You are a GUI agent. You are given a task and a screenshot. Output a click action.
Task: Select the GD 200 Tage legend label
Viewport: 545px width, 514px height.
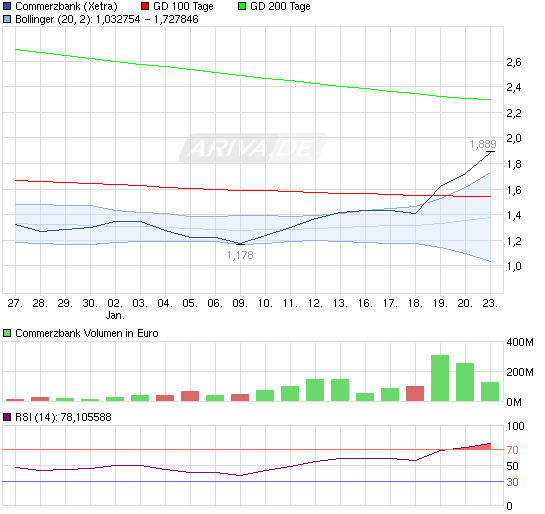pos(280,6)
